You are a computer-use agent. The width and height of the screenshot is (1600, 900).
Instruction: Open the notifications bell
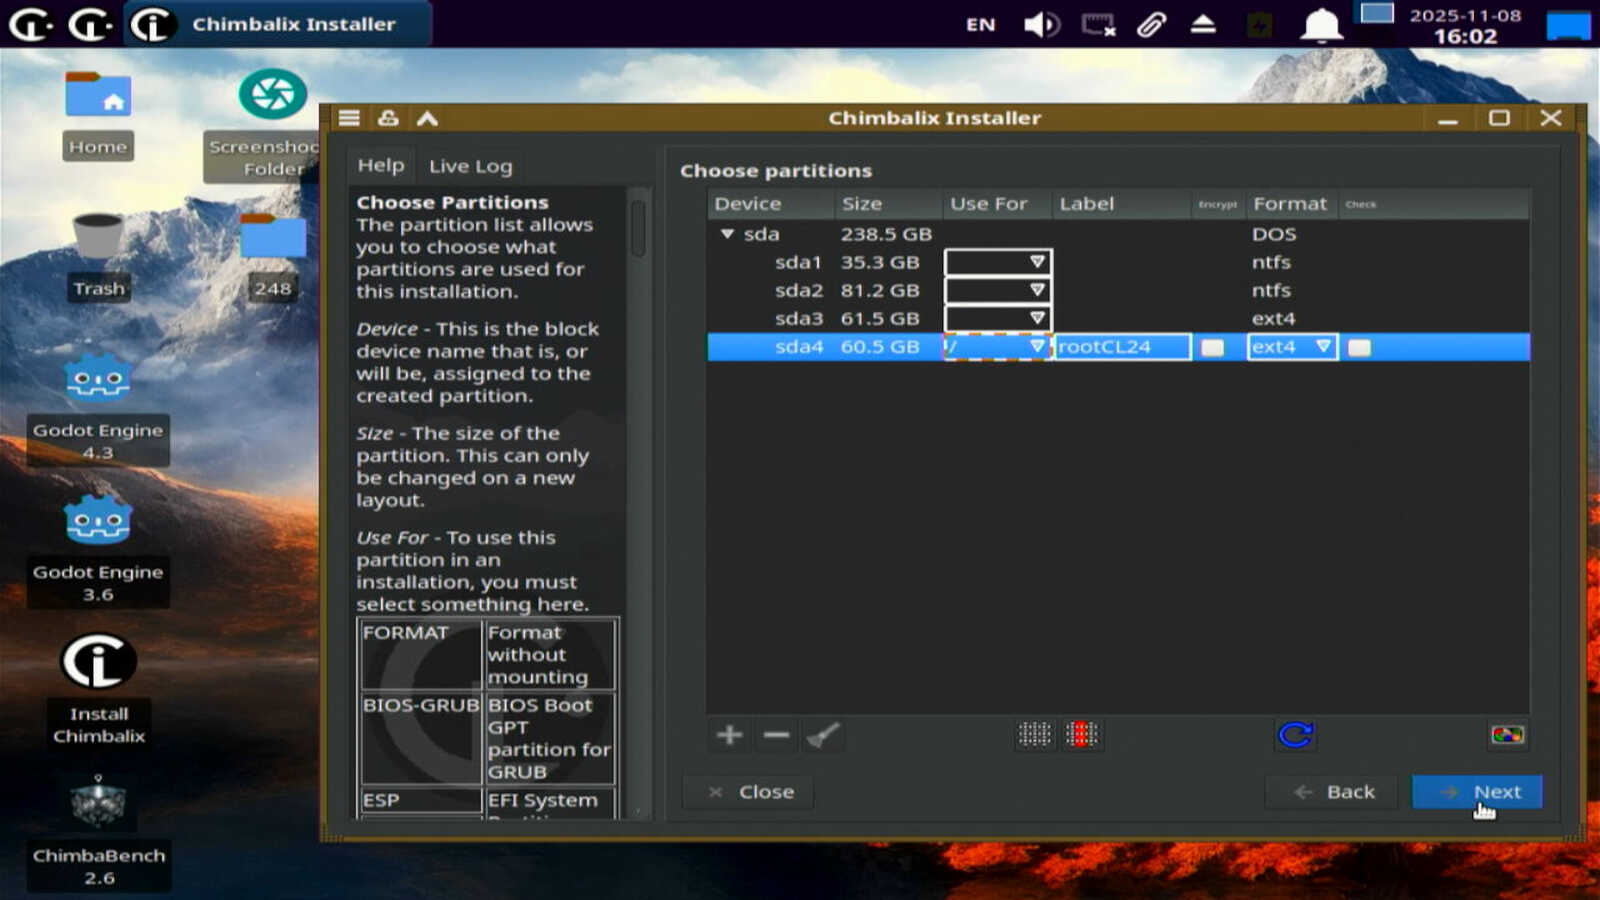pos(1321,25)
